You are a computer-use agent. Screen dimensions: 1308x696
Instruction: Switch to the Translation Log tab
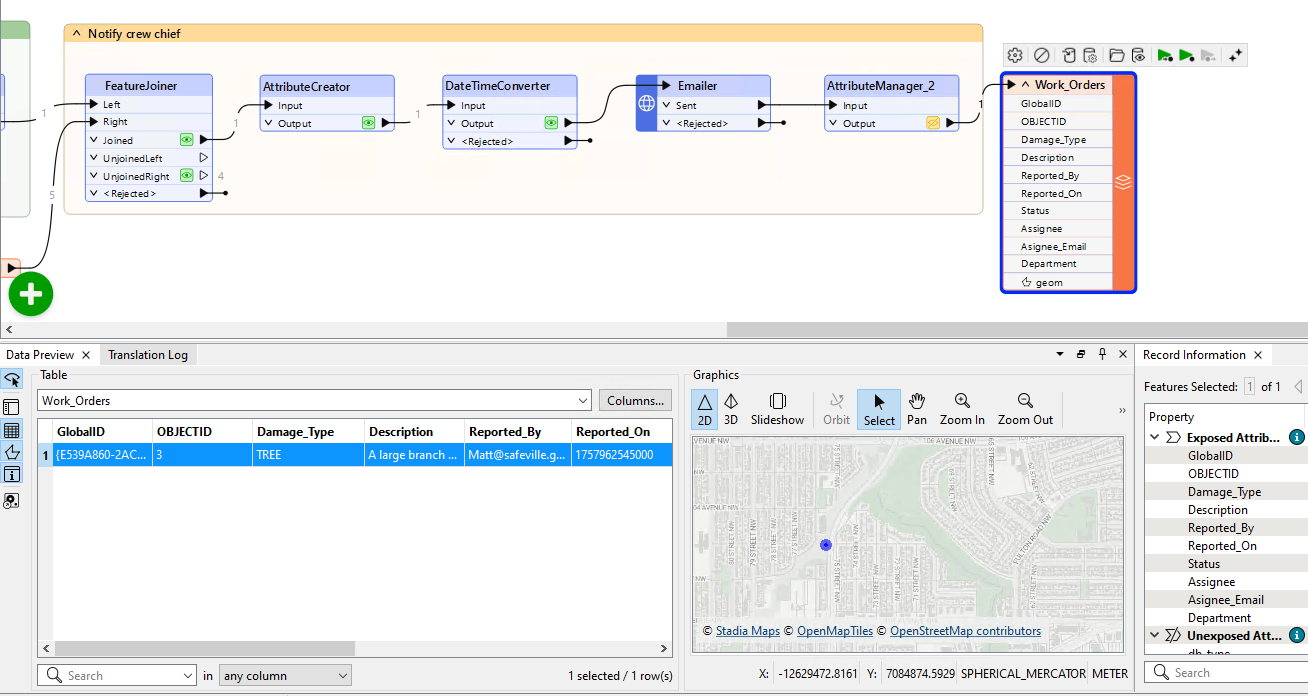[147, 354]
